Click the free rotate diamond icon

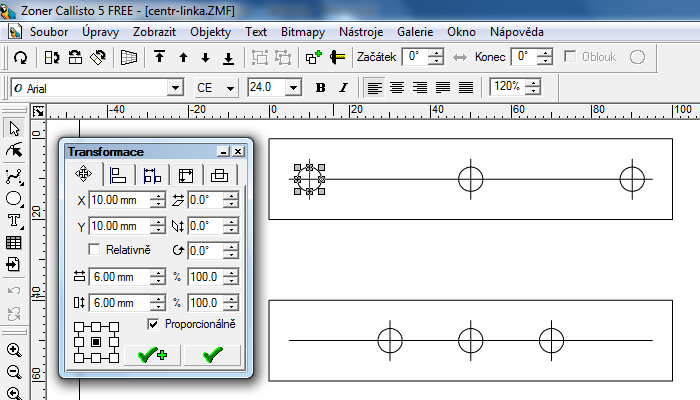[x=98, y=58]
